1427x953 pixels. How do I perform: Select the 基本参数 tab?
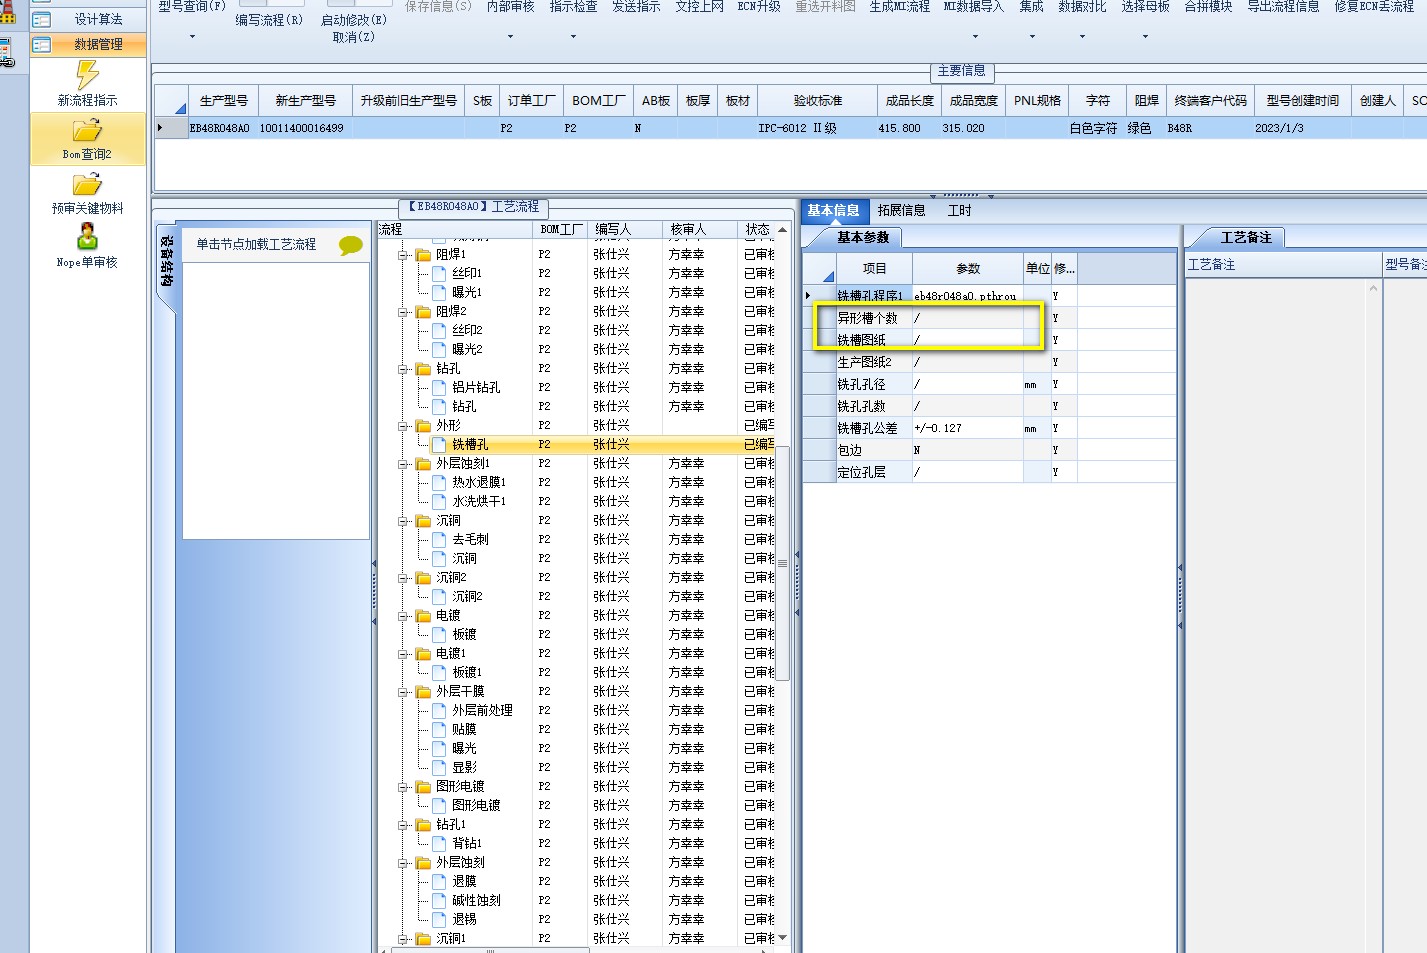point(862,237)
